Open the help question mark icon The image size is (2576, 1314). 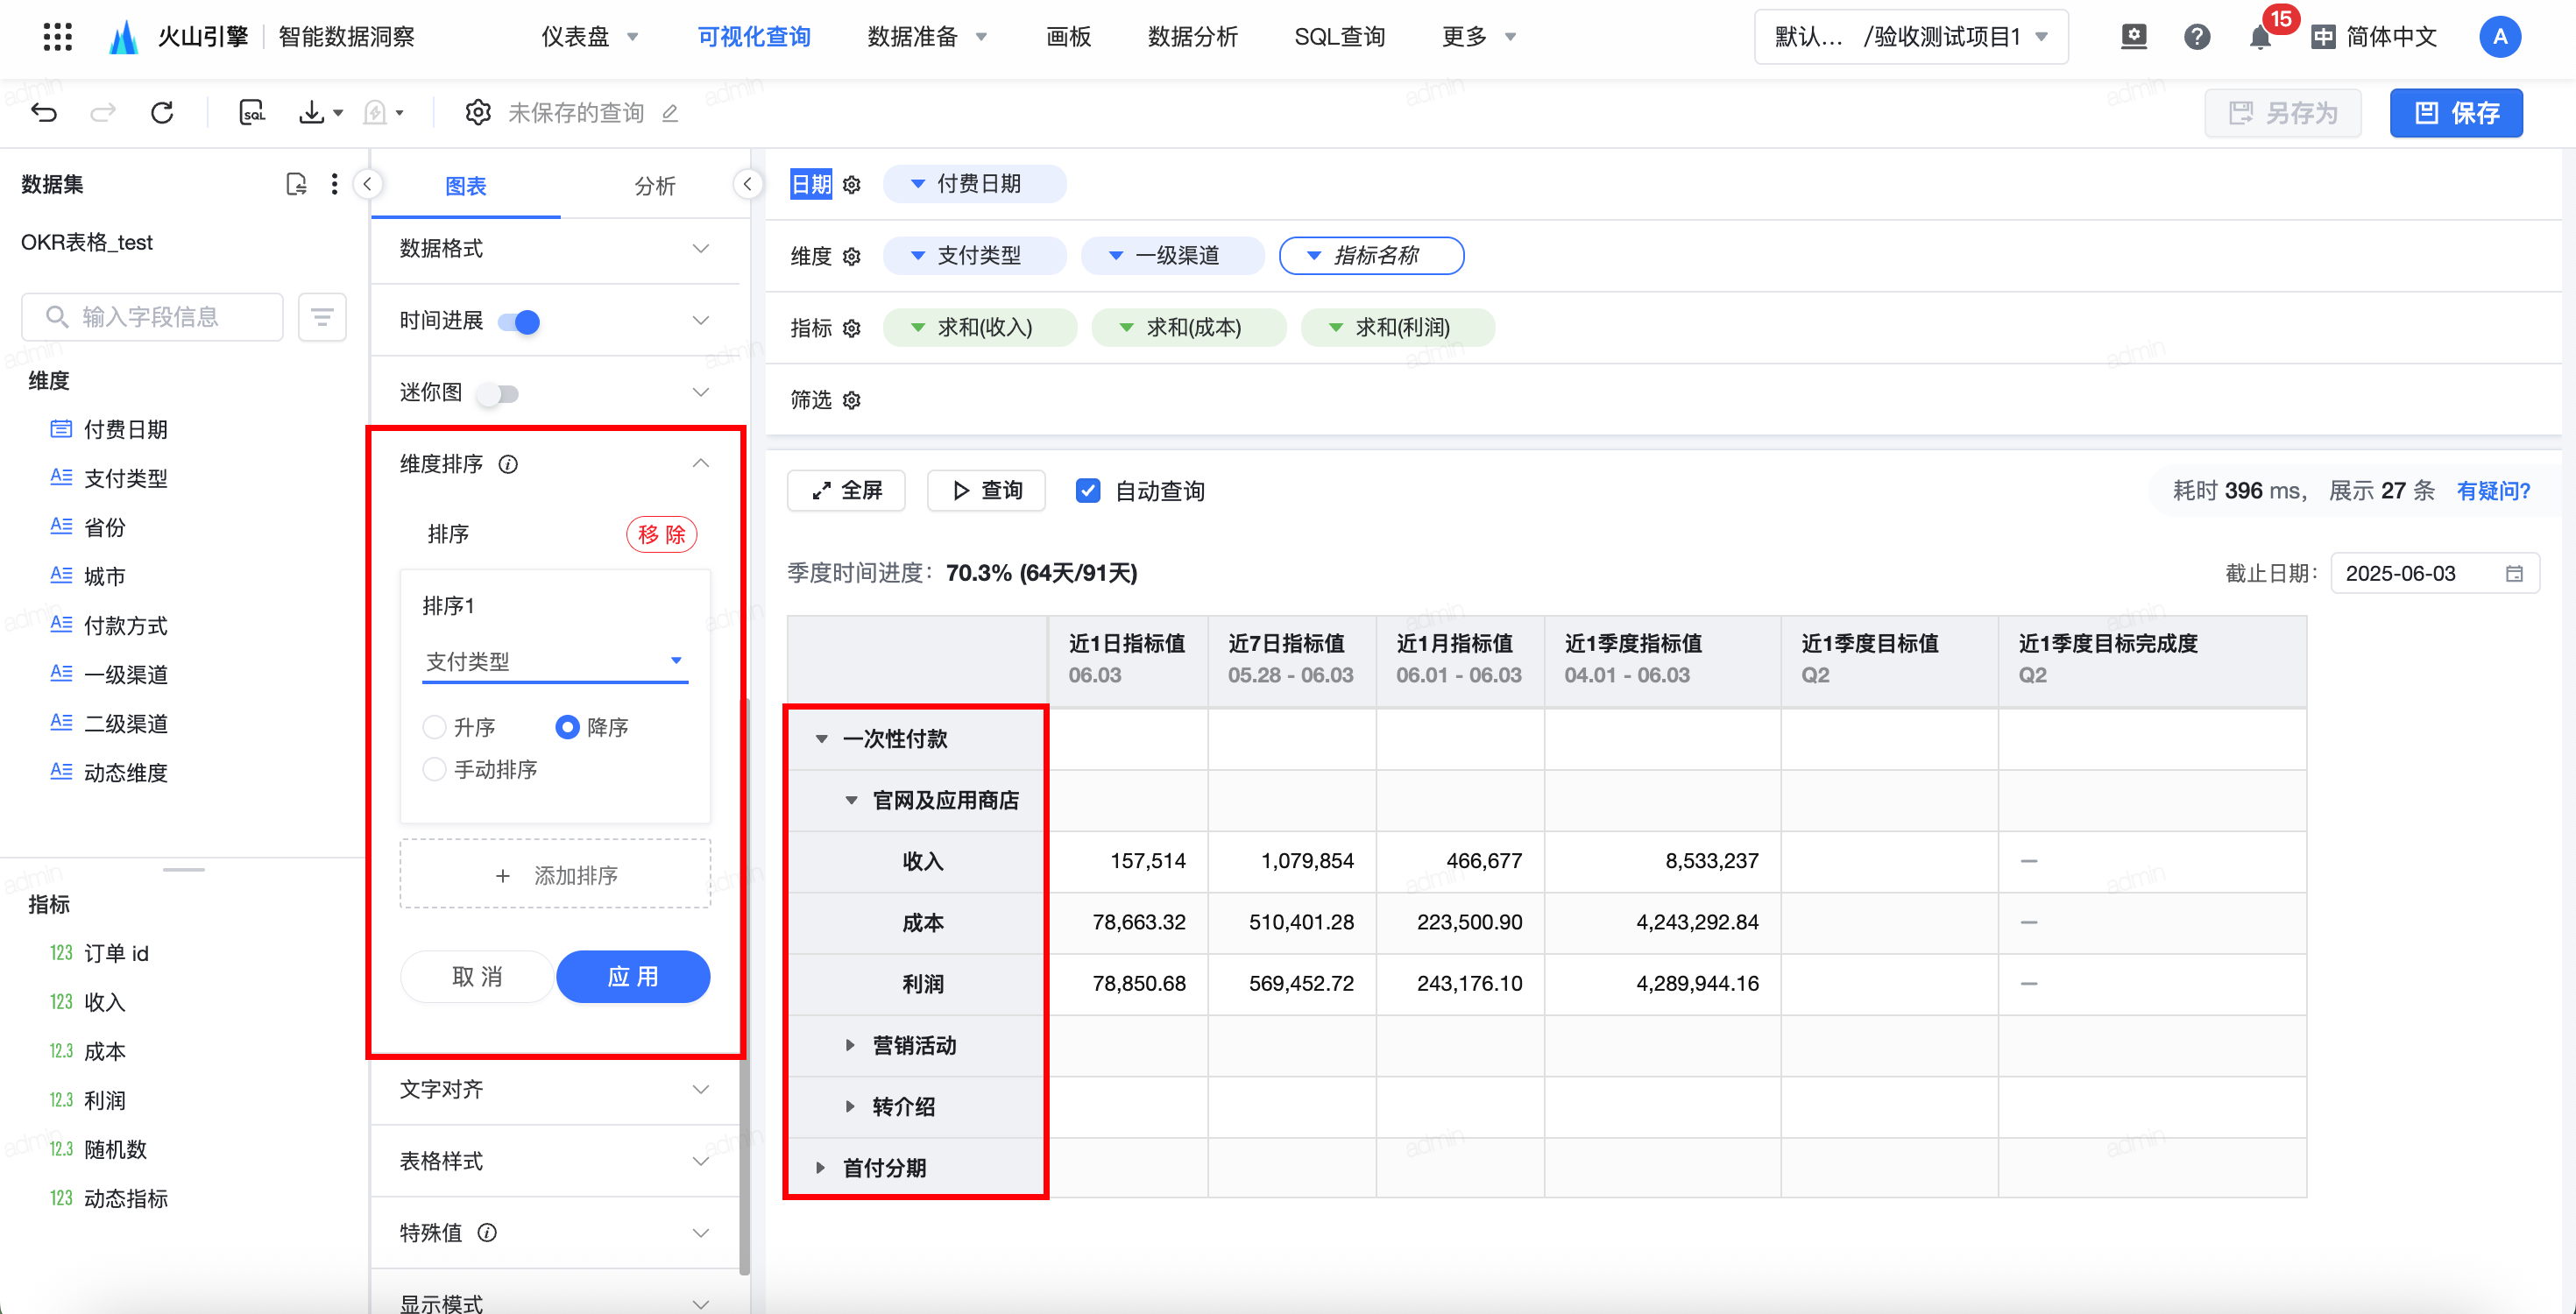[2197, 37]
